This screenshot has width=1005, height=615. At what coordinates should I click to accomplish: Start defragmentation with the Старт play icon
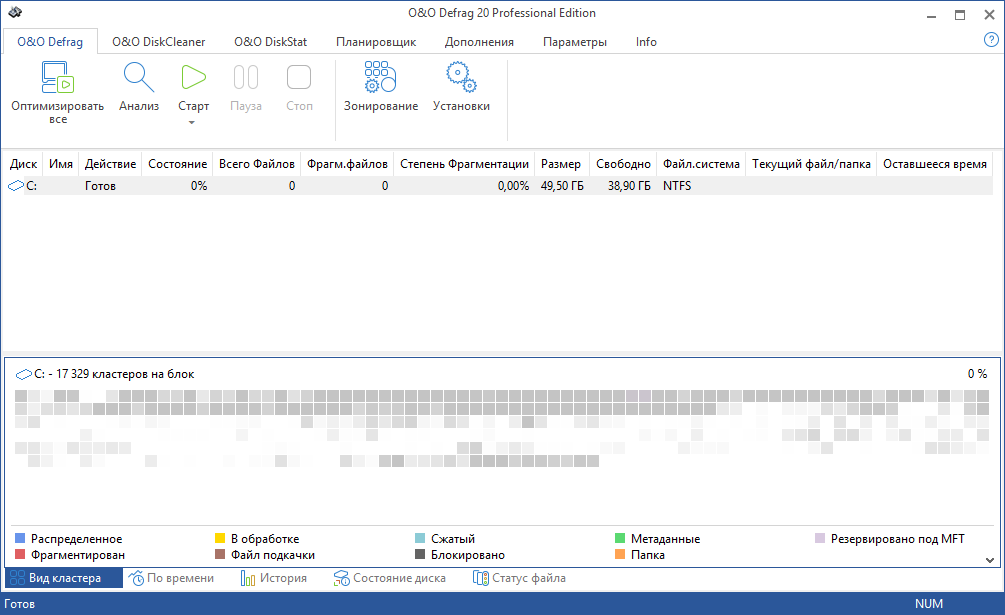pos(193,77)
